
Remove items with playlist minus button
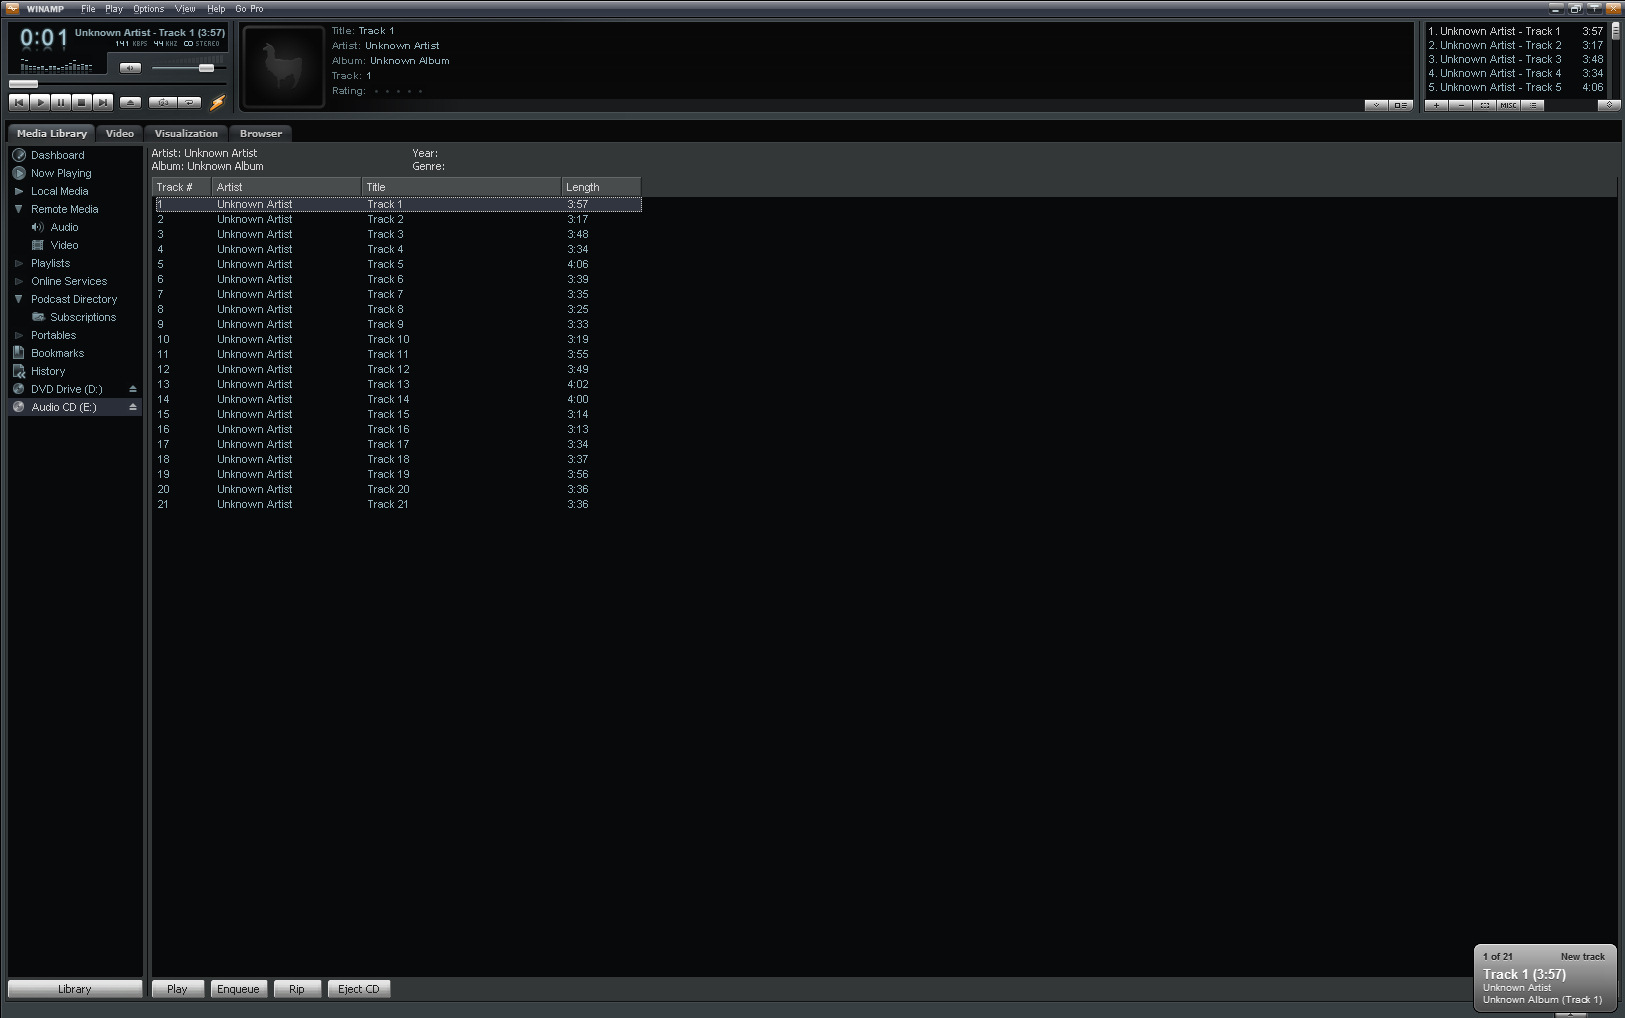(x=1461, y=105)
